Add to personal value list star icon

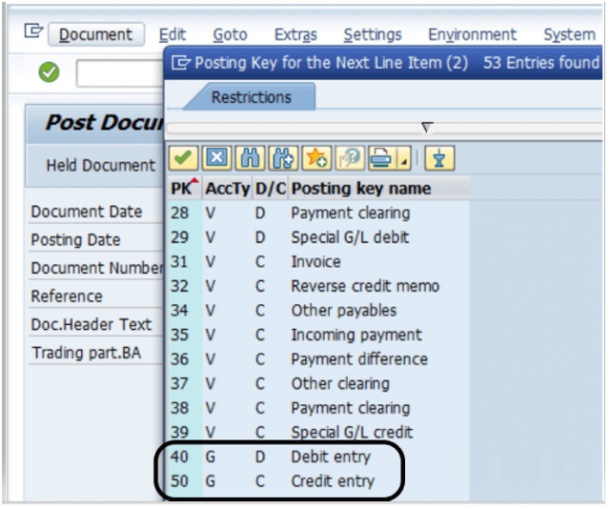(x=317, y=158)
